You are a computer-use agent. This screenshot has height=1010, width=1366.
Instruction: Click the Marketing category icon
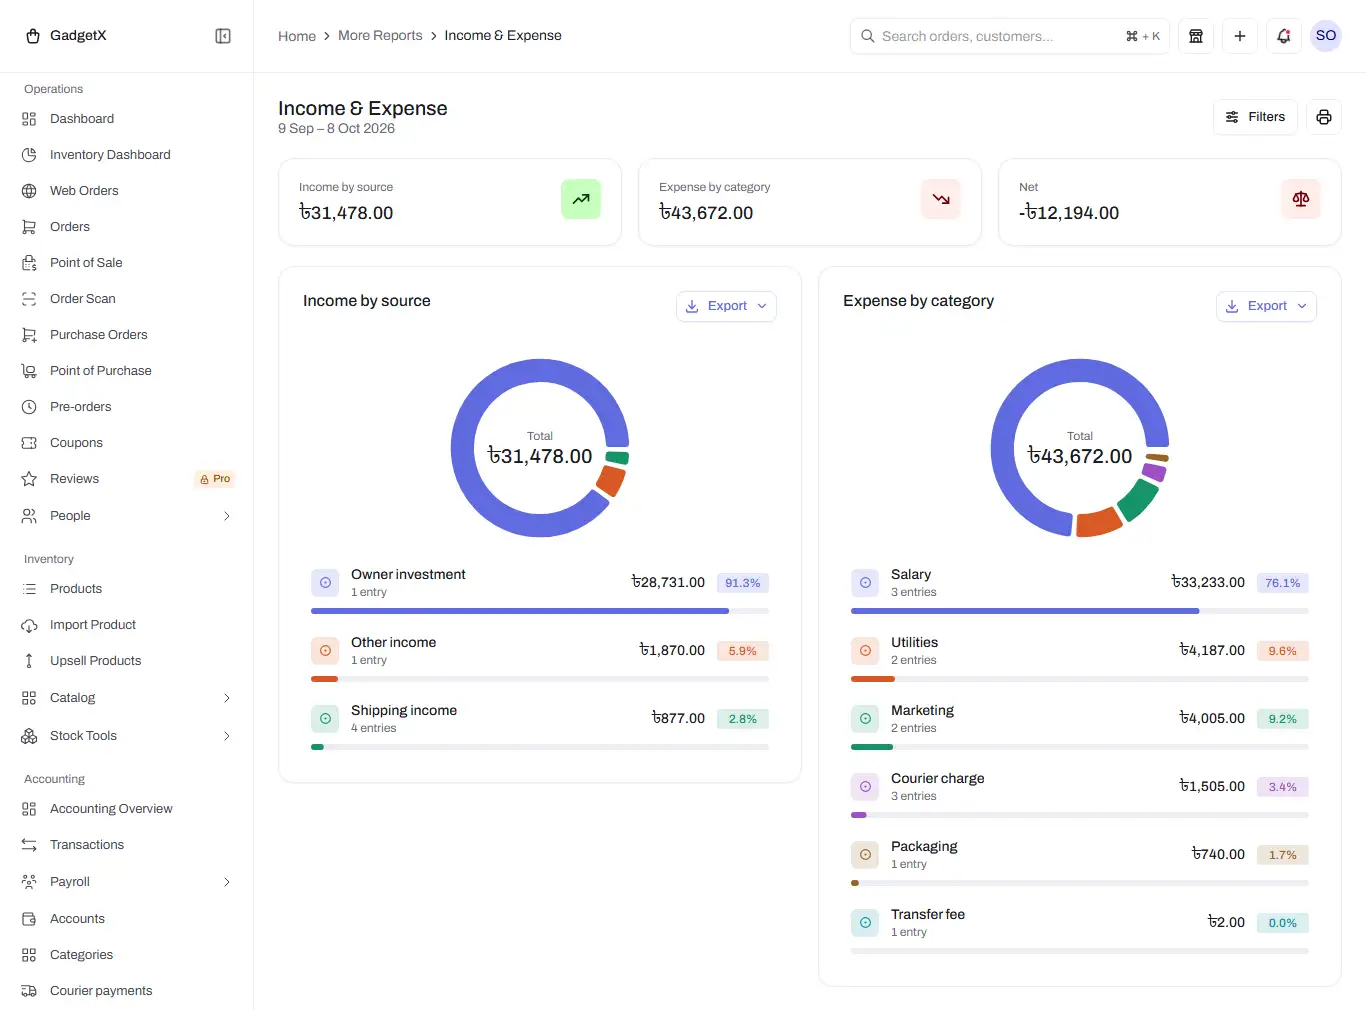point(865,718)
